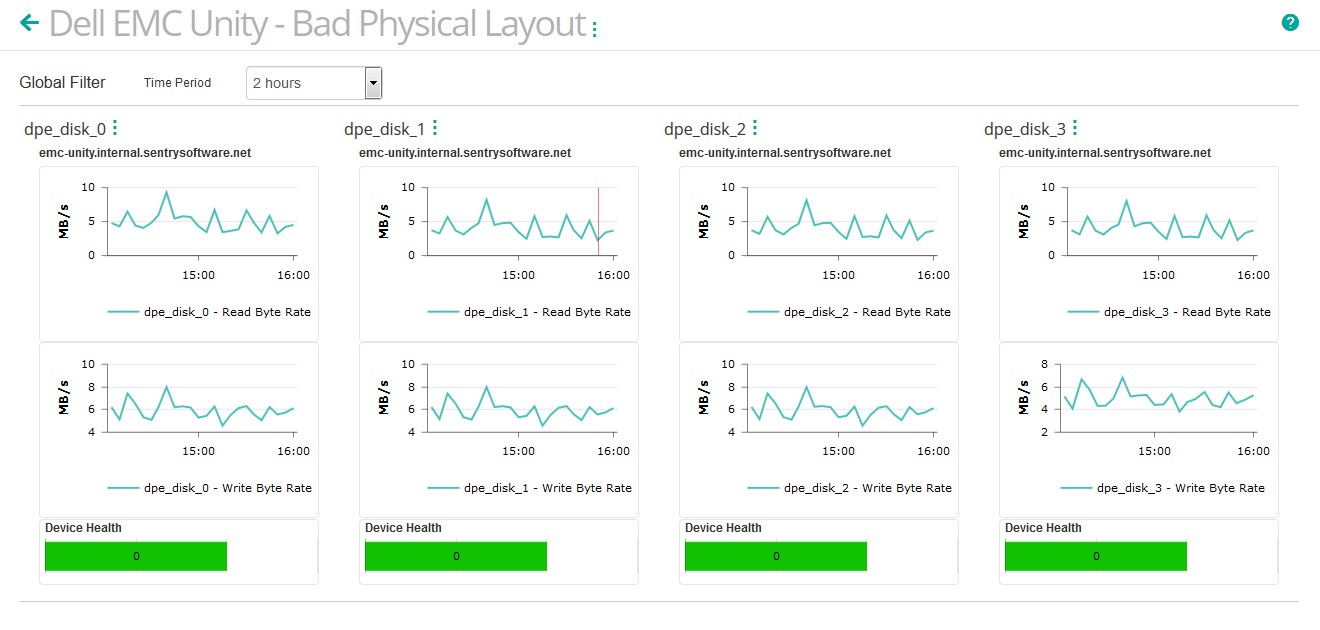Screen dimensions: 1320x630
Task: Click the Global Filter label
Action: pos(61,82)
